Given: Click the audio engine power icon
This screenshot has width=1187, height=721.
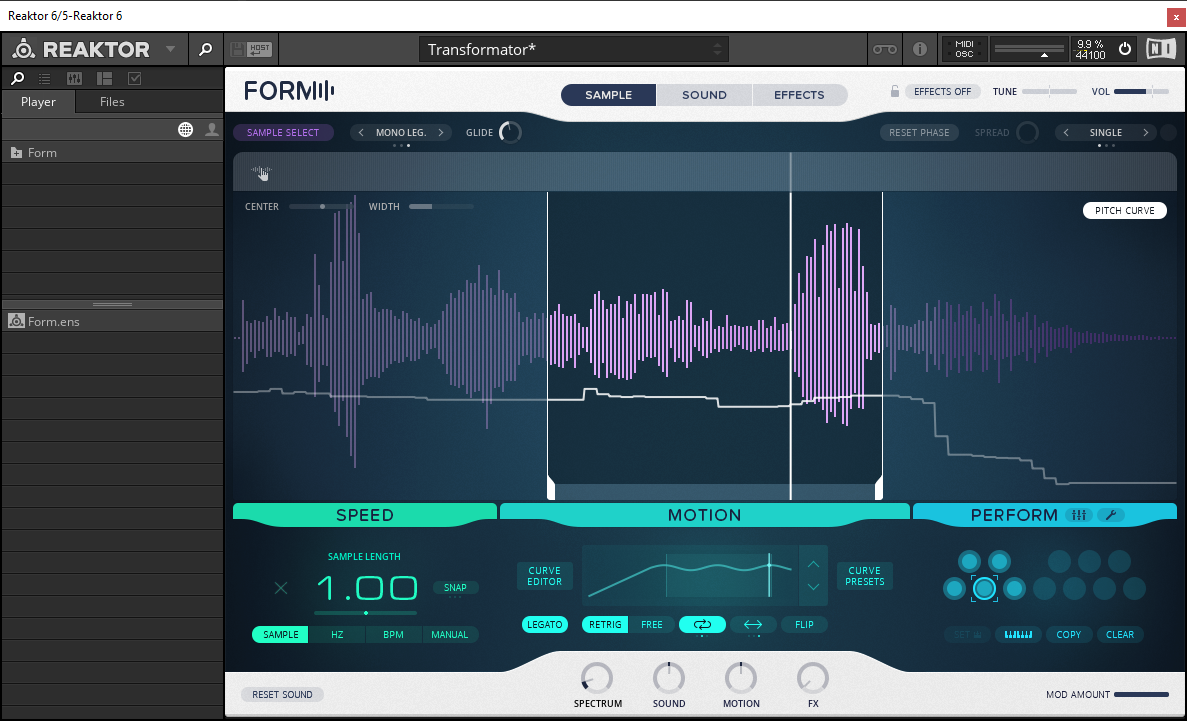Looking at the screenshot, I should point(1124,49).
